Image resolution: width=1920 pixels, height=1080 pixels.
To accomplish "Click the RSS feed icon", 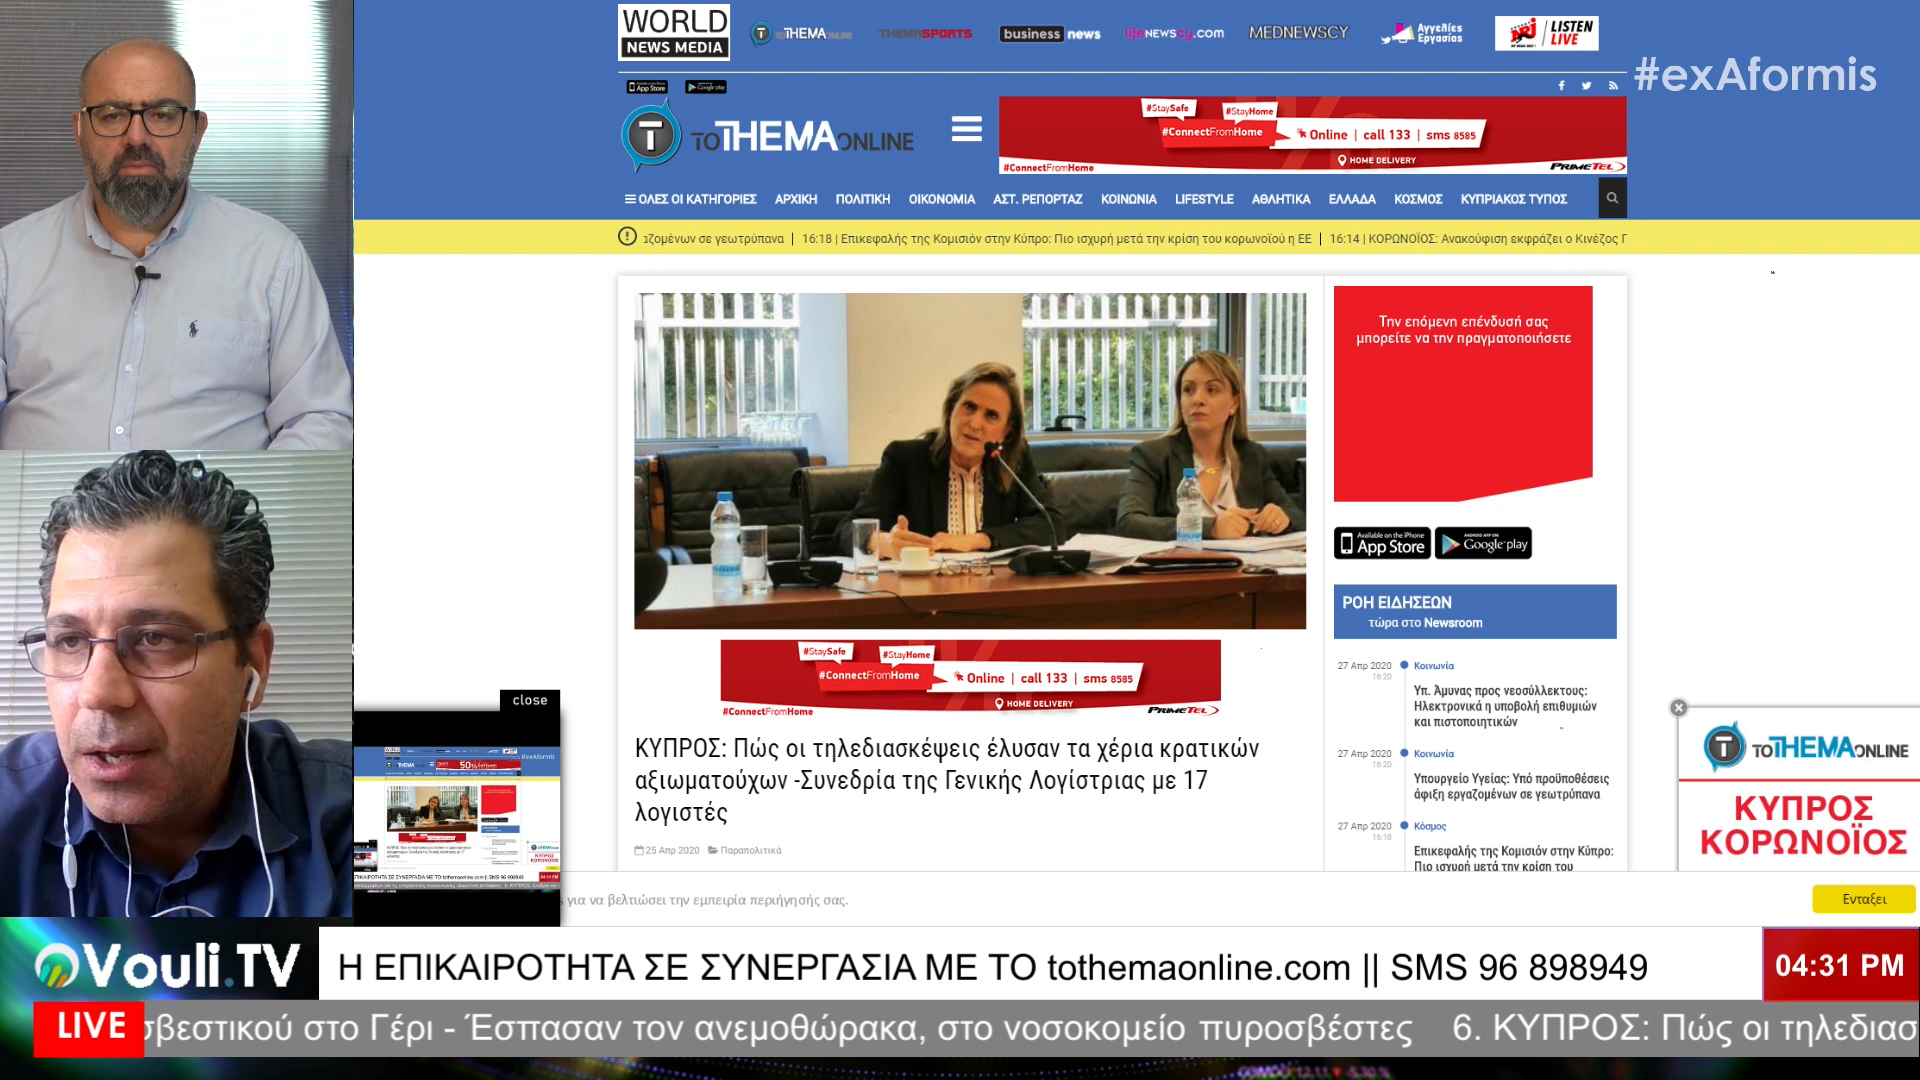I will [1613, 86].
